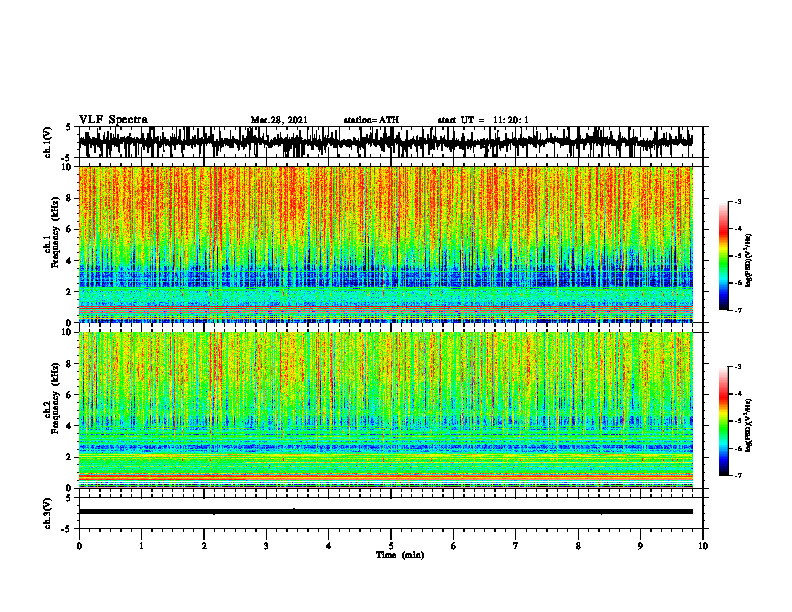Click the time axis tick label "3"
The width and height of the screenshot is (792, 612).
tap(266, 546)
